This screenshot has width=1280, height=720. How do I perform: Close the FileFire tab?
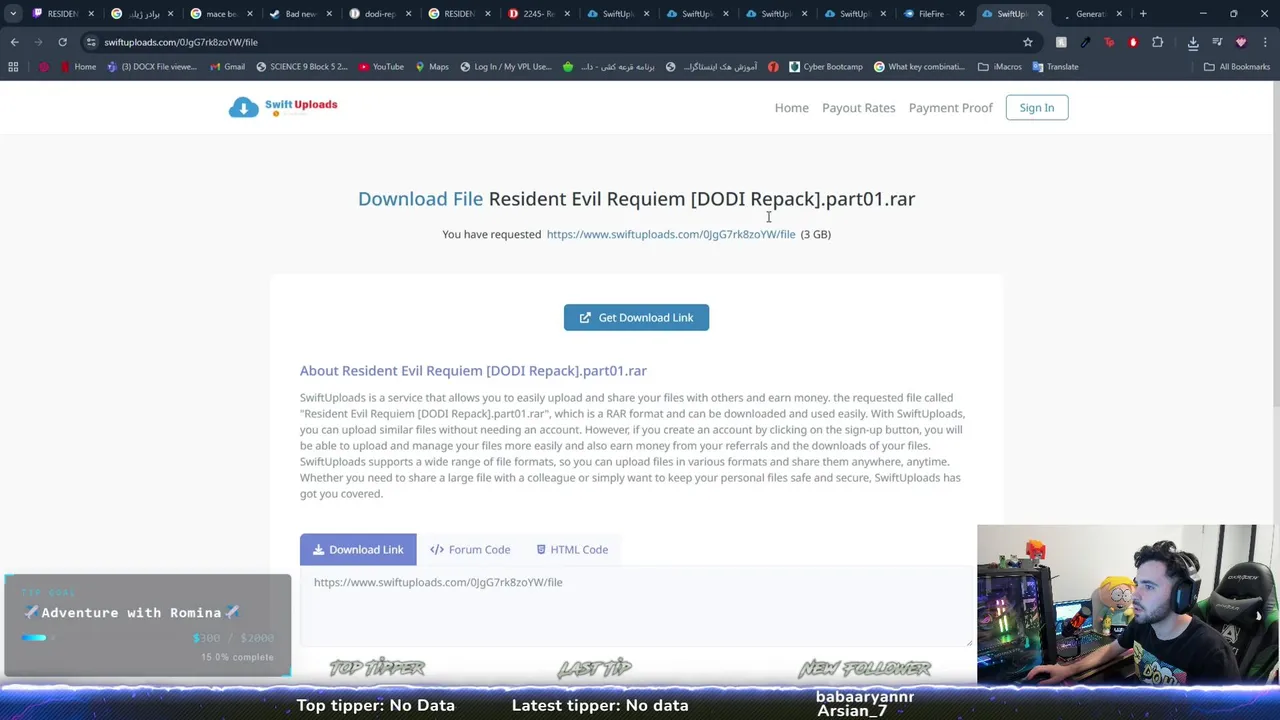[962, 14]
